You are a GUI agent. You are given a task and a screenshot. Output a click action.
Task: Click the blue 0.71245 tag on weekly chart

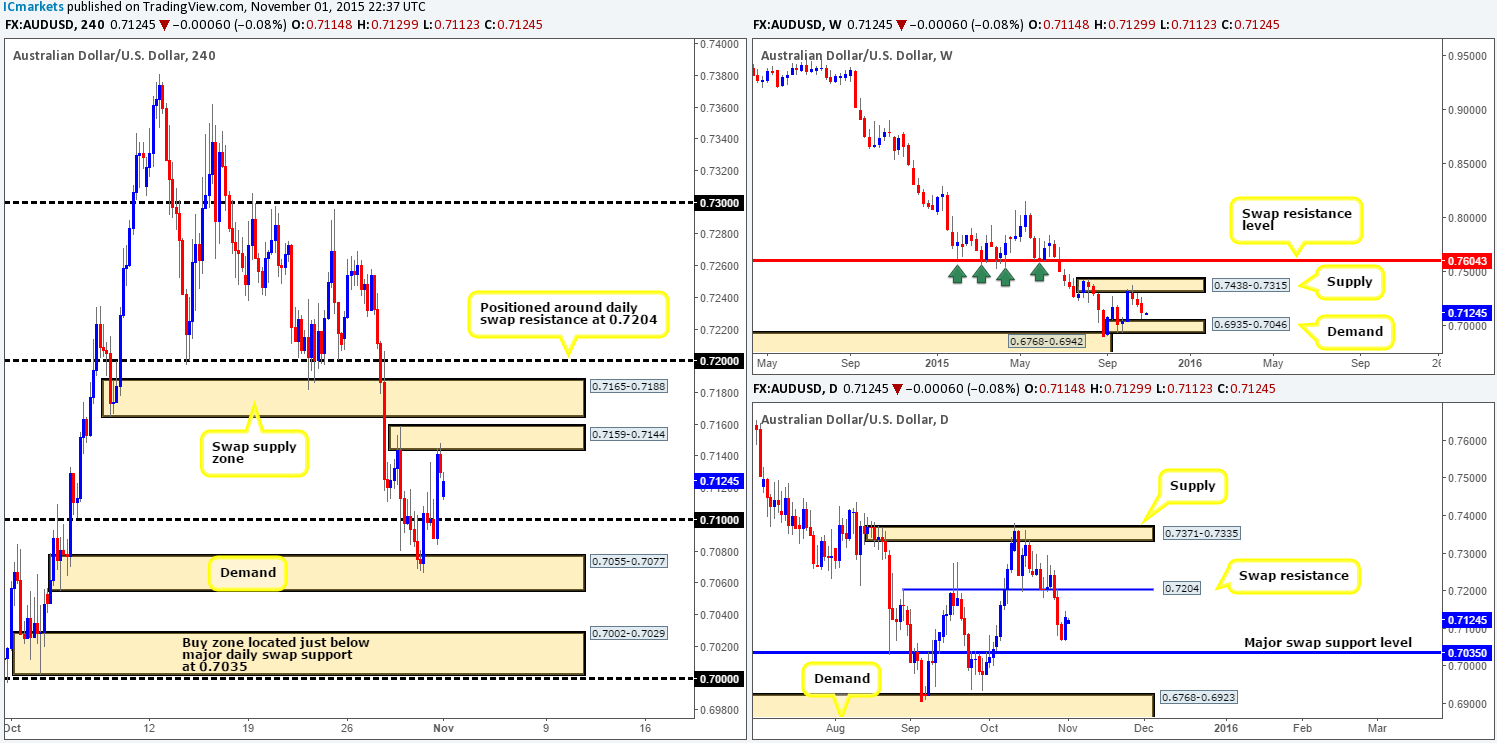[x=1468, y=314]
